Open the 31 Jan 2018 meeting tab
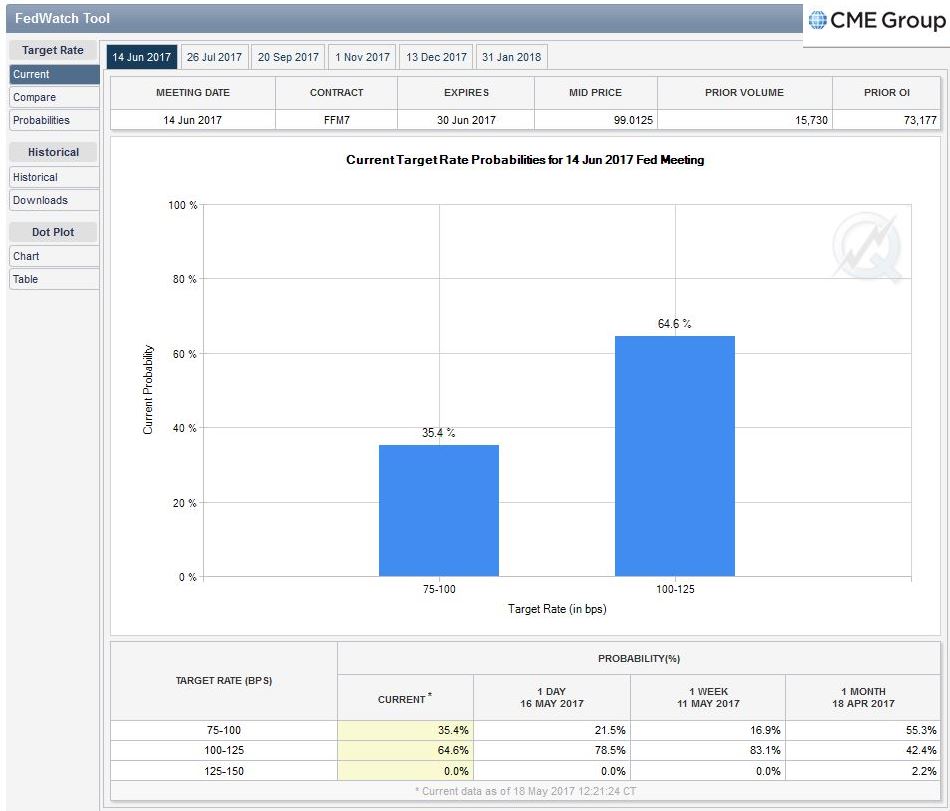This screenshot has height=811, width=950. point(511,57)
